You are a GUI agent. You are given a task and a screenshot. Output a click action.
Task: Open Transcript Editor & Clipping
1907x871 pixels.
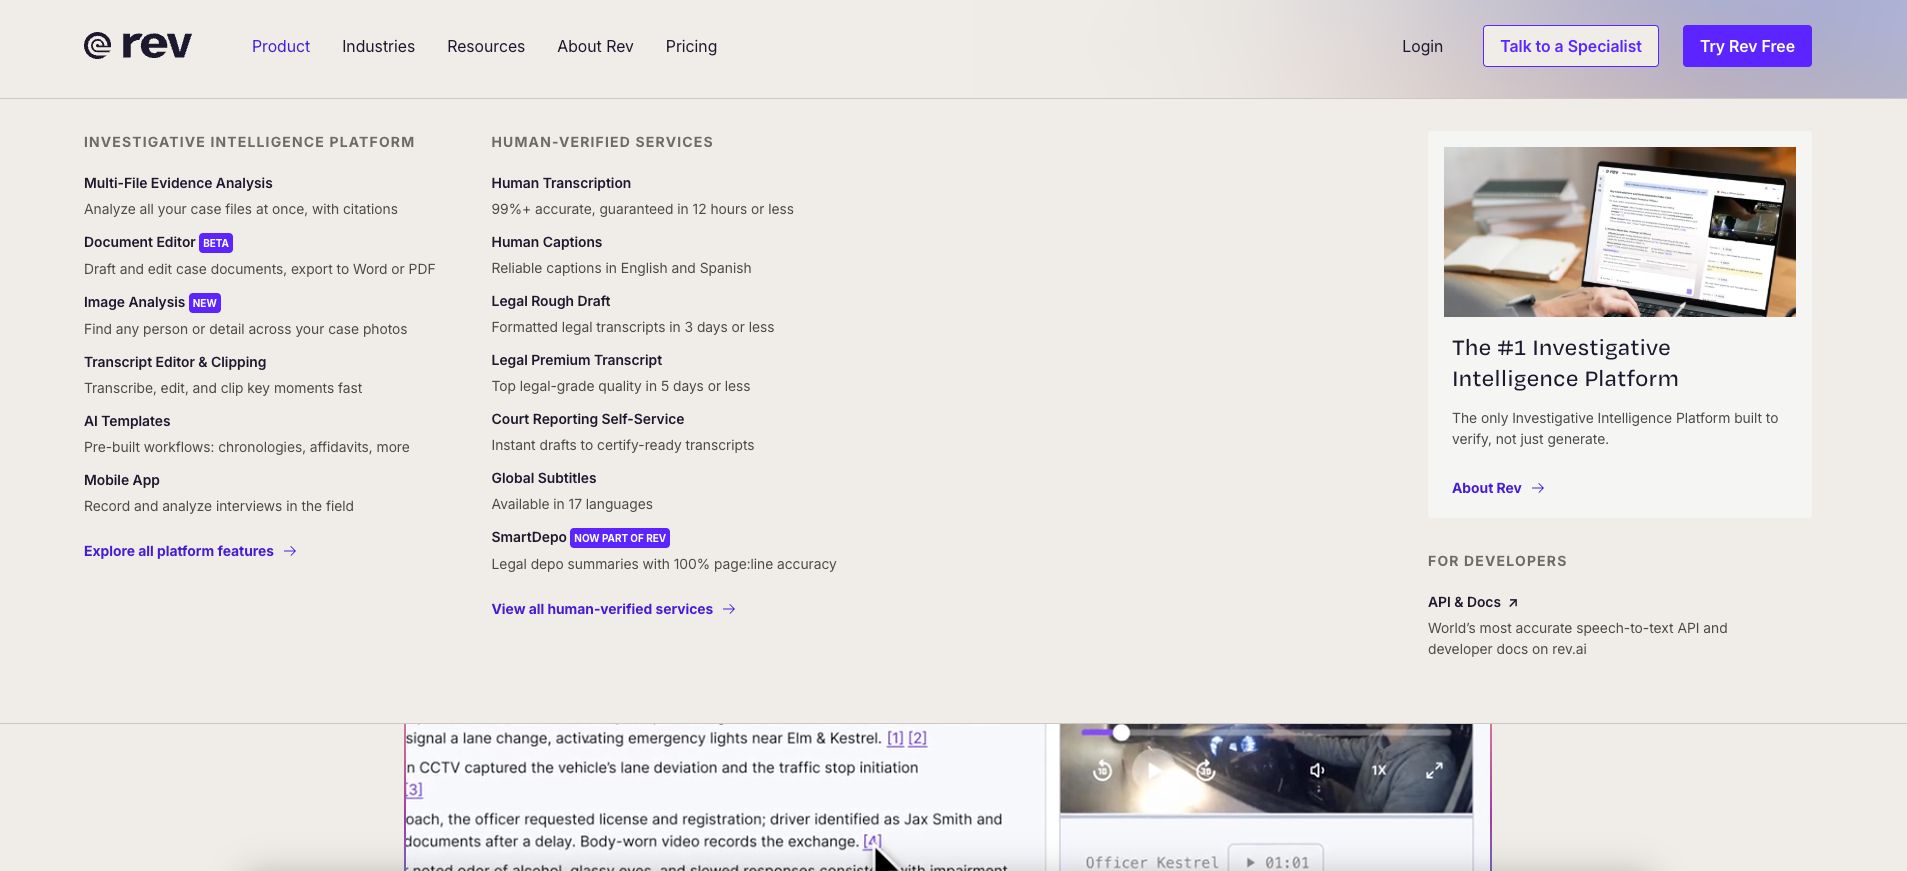click(175, 362)
